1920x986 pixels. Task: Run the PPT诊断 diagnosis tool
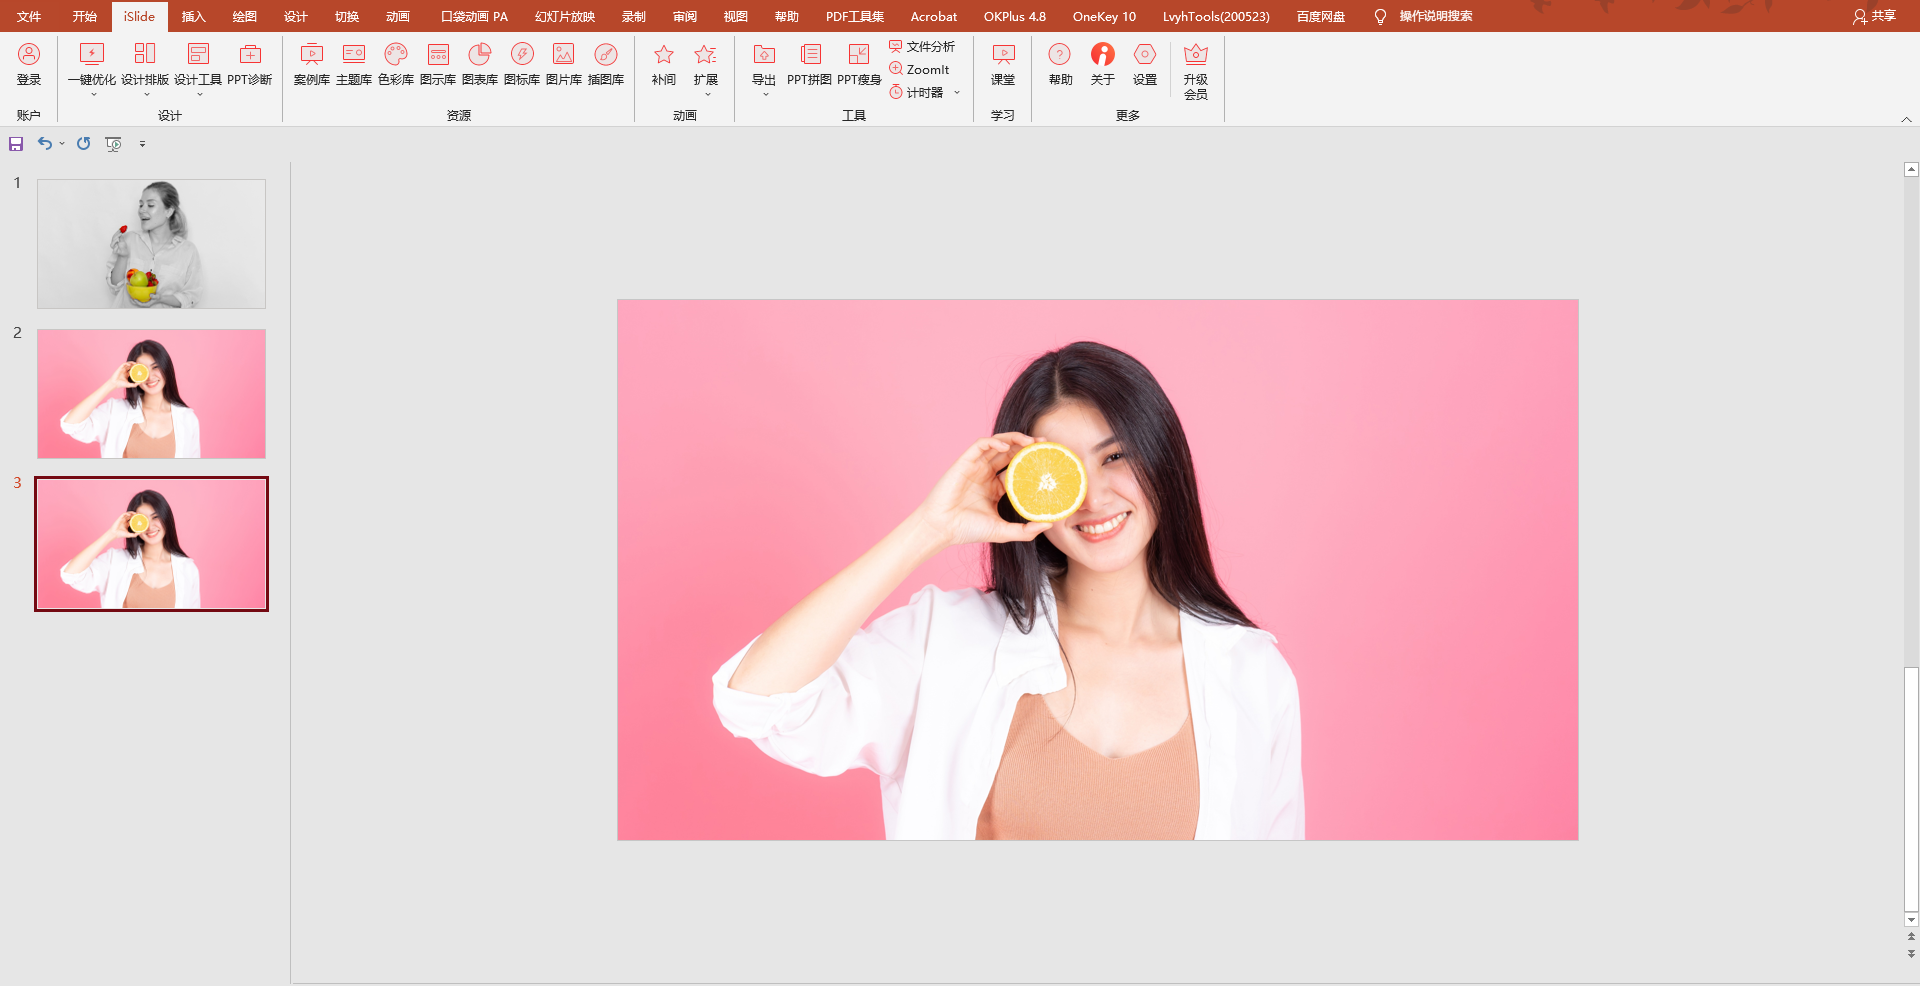250,64
